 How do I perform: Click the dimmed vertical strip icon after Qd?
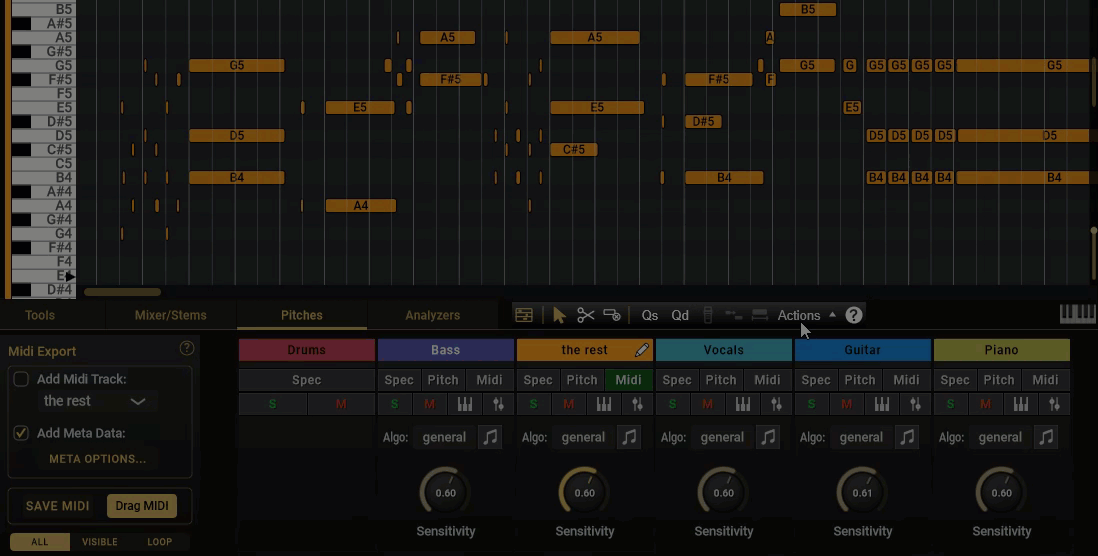point(708,315)
